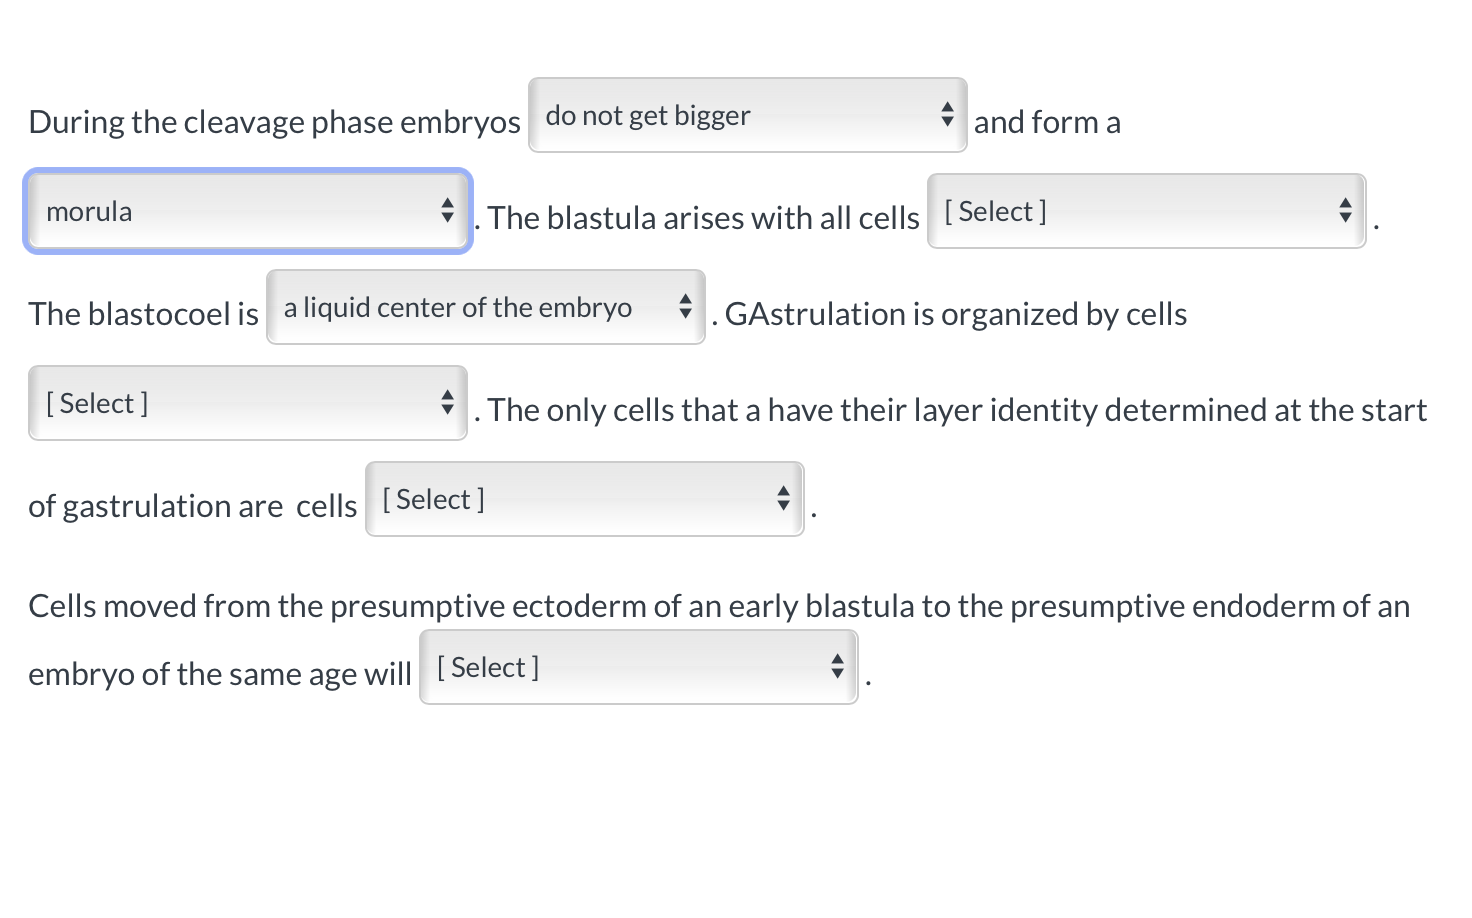Click the up-down arrows on "do not get bigger" box

pos(947,115)
